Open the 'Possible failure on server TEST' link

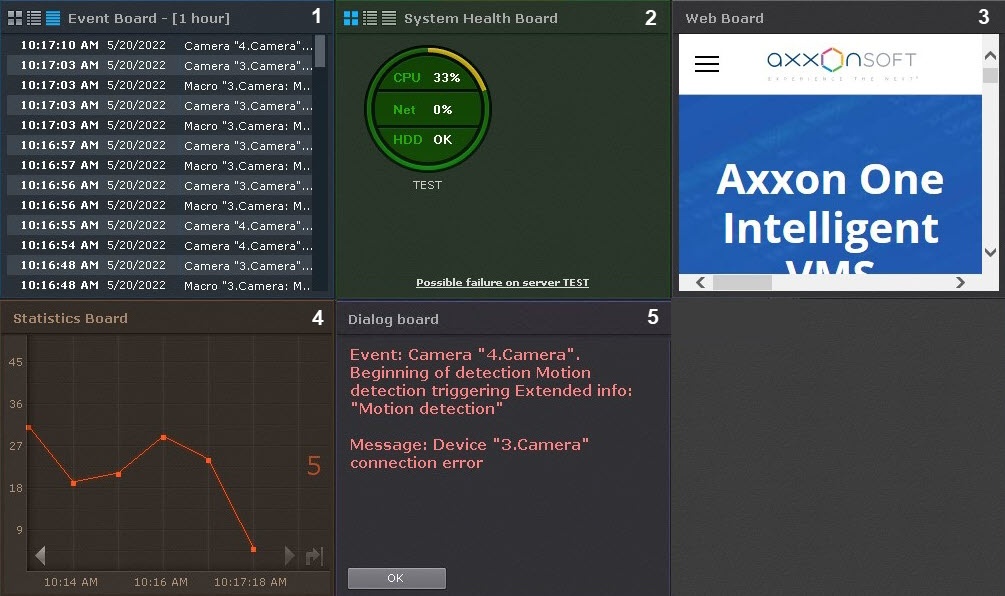[x=502, y=283]
